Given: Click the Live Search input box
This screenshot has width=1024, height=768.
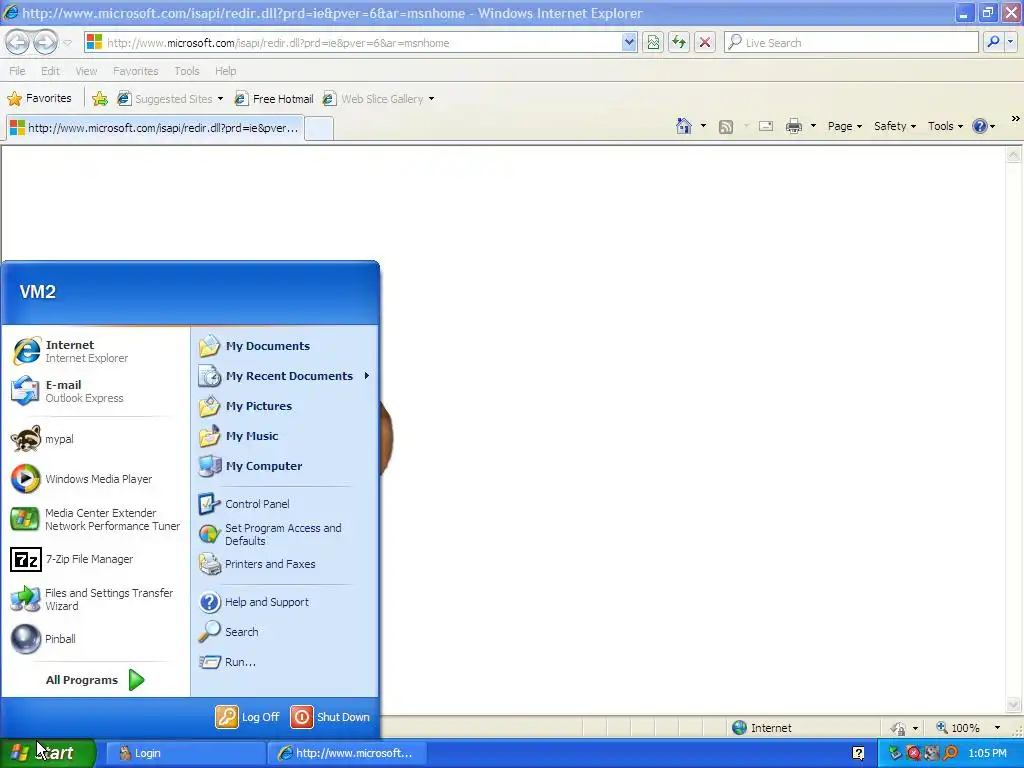Looking at the screenshot, I should click(852, 42).
